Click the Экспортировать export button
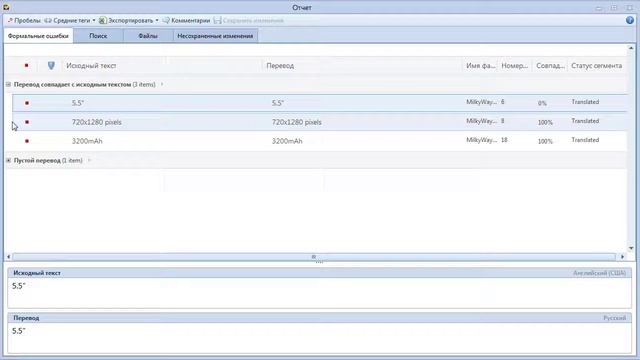Image resolution: width=640 pixels, height=360 pixels. coord(126,20)
